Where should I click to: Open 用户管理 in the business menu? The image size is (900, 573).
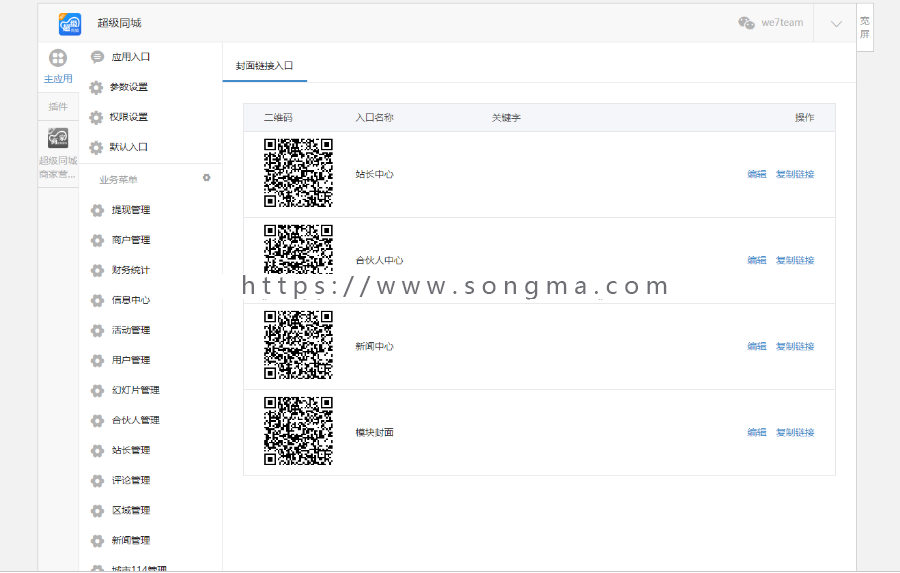pyautogui.click(x=131, y=360)
